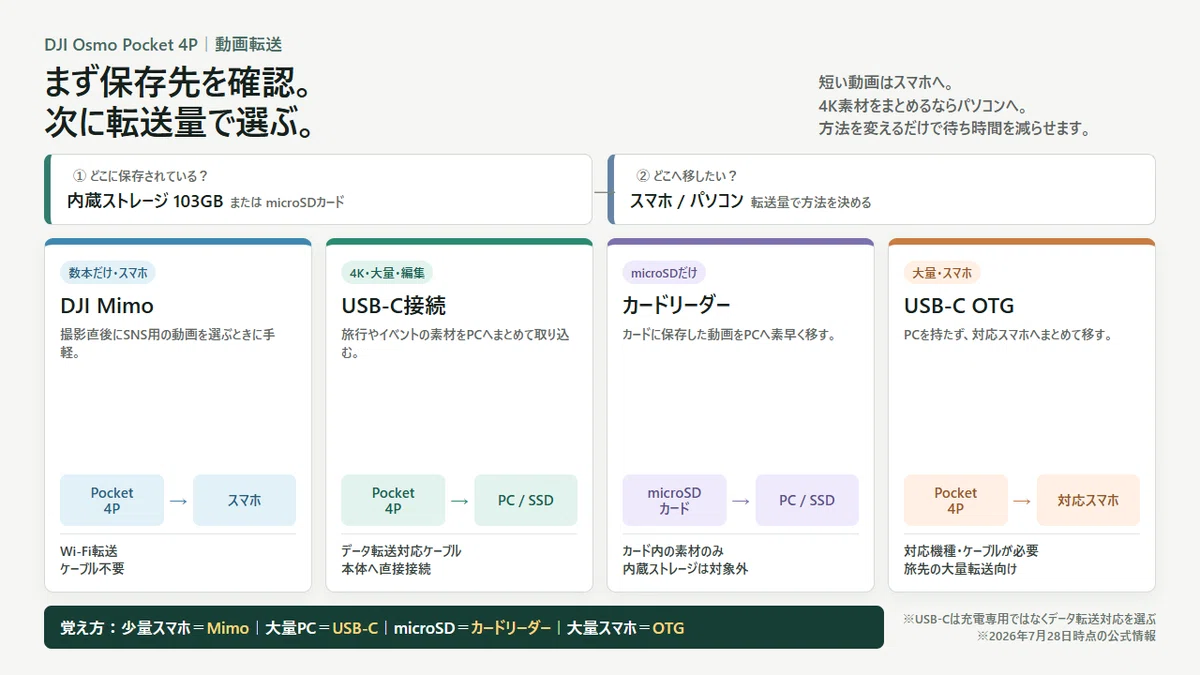The height and width of the screenshot is (675, 1200).
Task: Click "大量スマホ＝OTG" in the banner
Action: point(625,628)
